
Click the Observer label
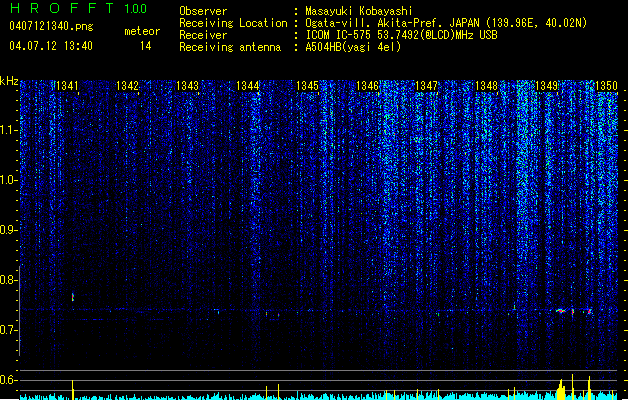(203, 11)
